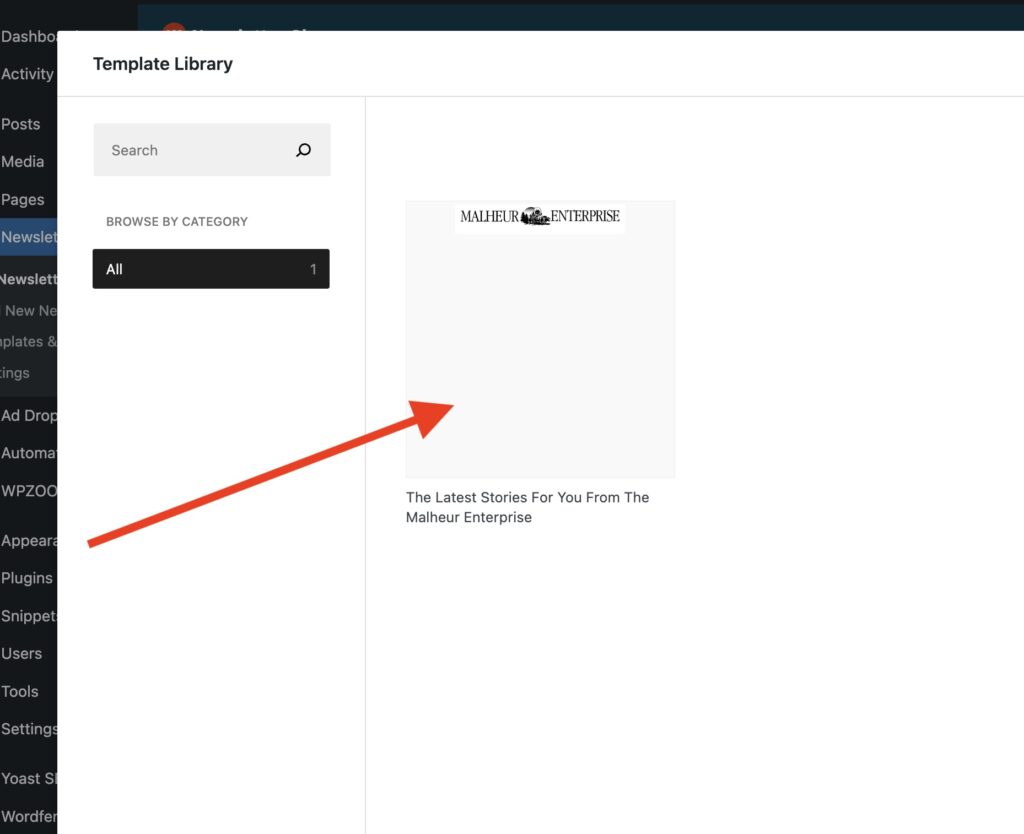Open Posts in the admin sidebar
Screen dimensions: 1024x834
[22, 124]
